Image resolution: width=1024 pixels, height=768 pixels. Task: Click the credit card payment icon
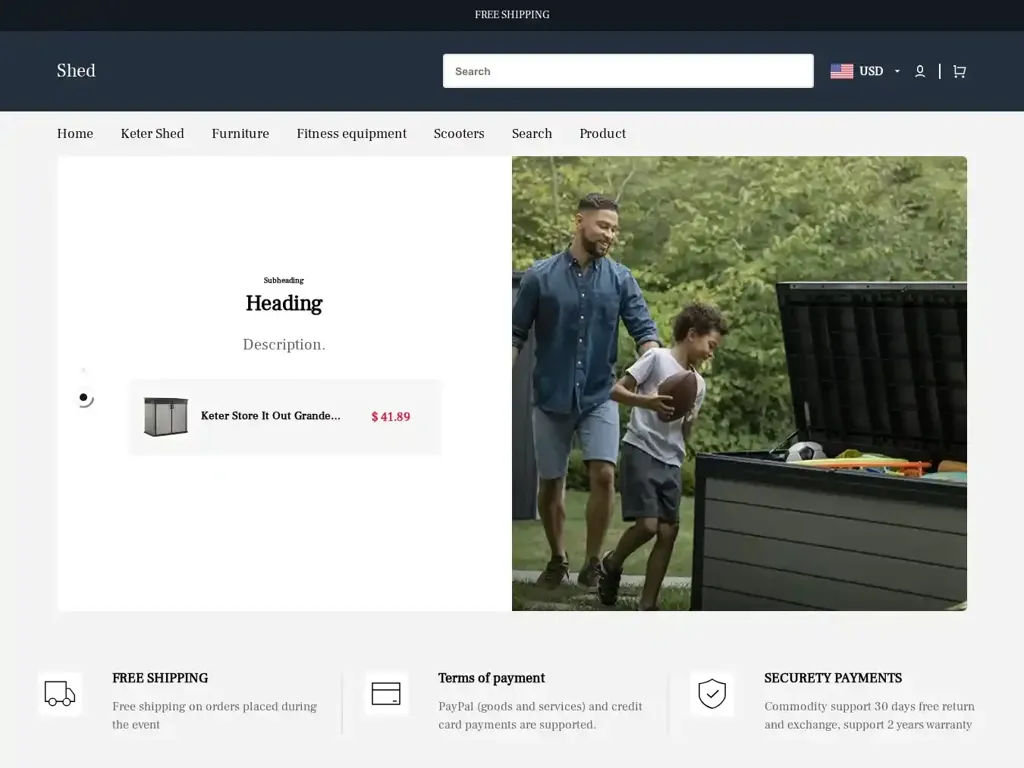coord(386,694)
